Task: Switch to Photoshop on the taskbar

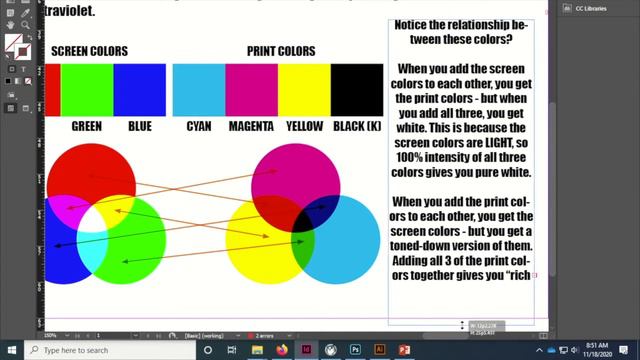Action: (x=355, y=350)
